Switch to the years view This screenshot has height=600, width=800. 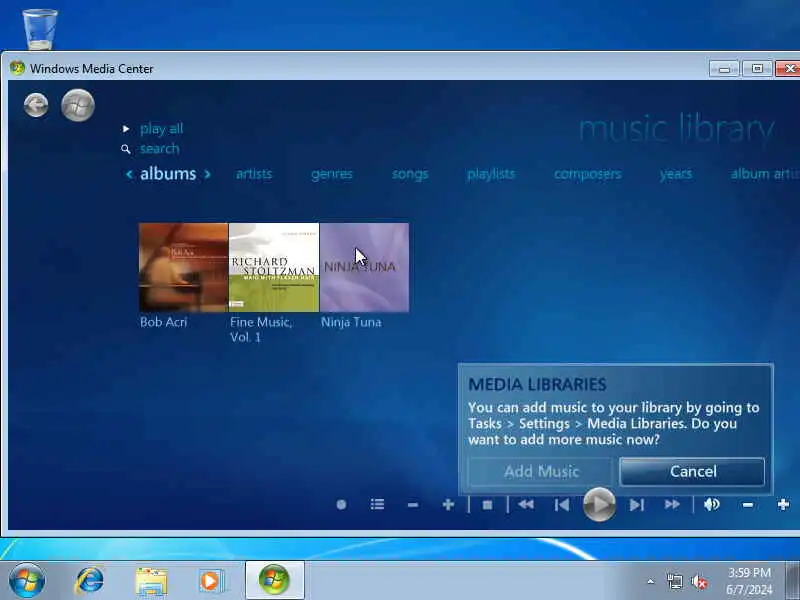[x=676, y=174]
